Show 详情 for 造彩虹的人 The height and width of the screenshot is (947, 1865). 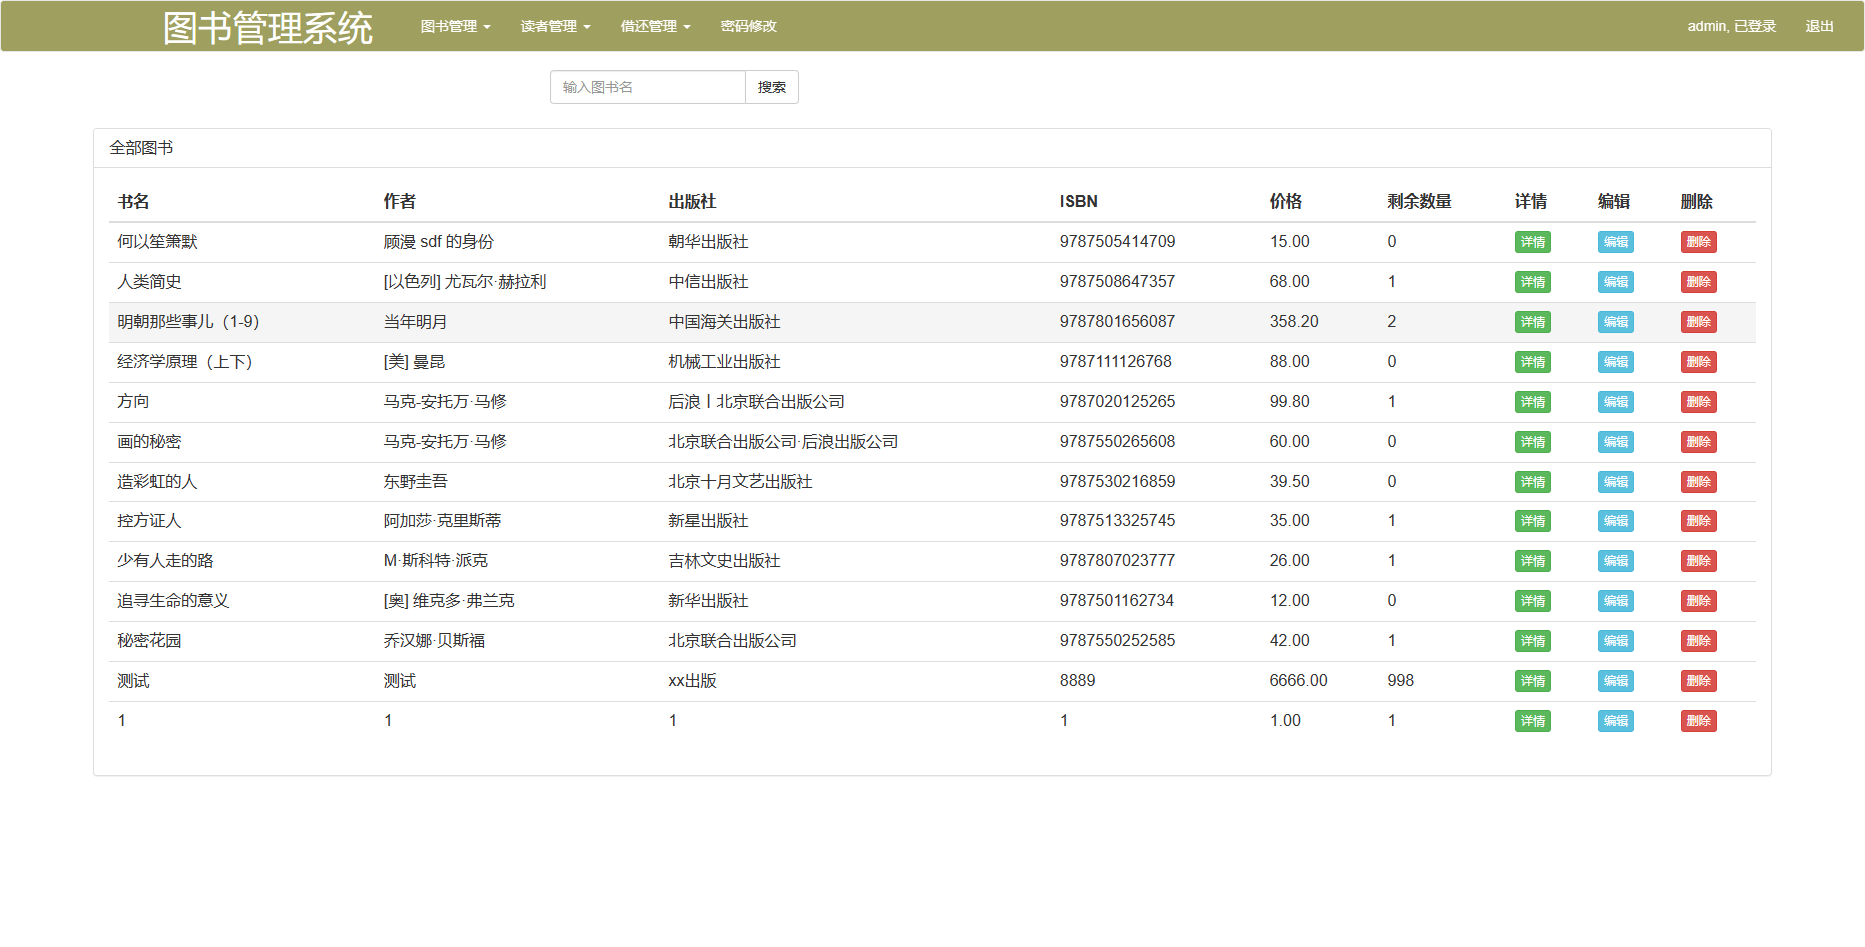(1532, 482)
